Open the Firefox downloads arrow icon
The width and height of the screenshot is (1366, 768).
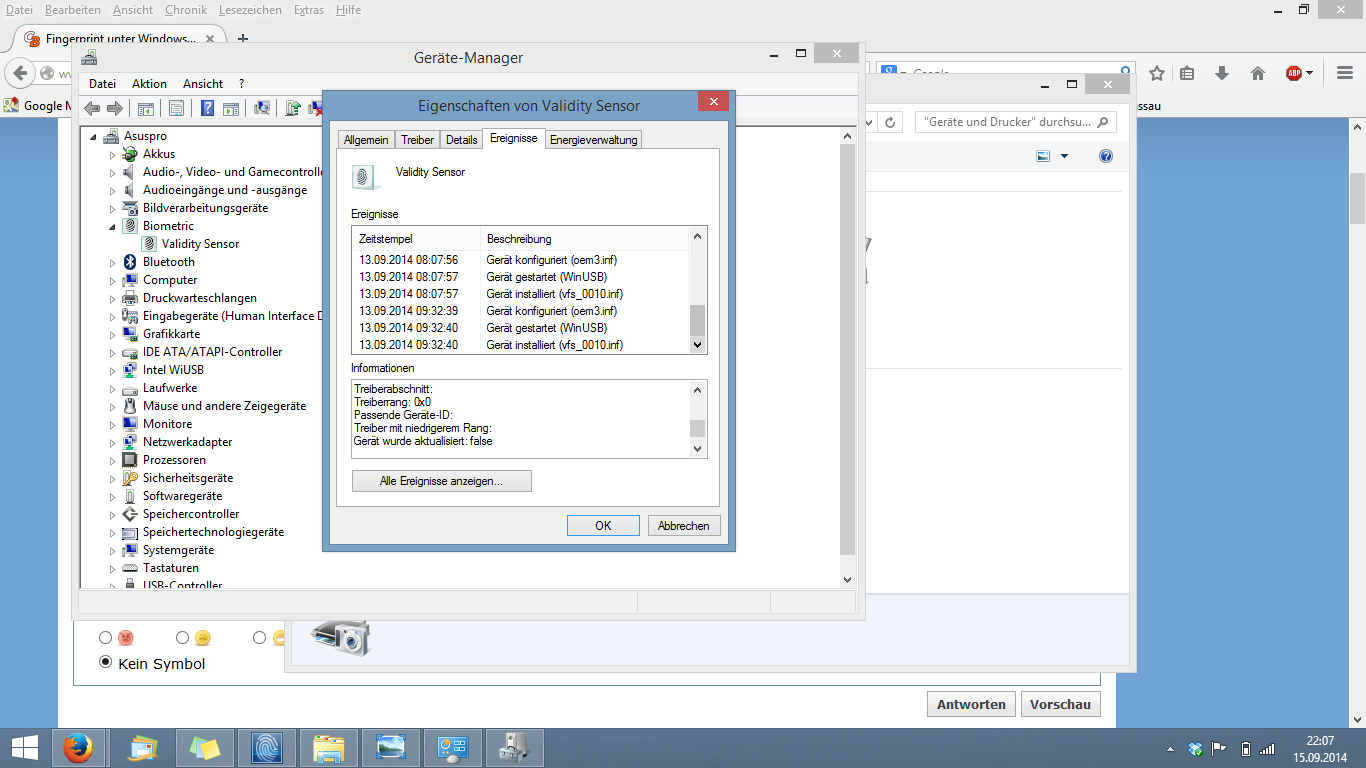pyautogui.click(x=1221, y=73)
